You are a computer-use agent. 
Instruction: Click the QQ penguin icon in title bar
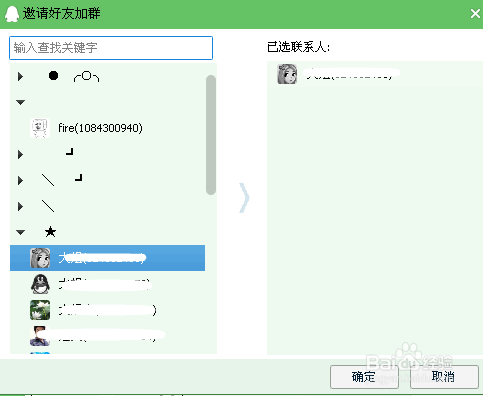click(x=12, y=14)
